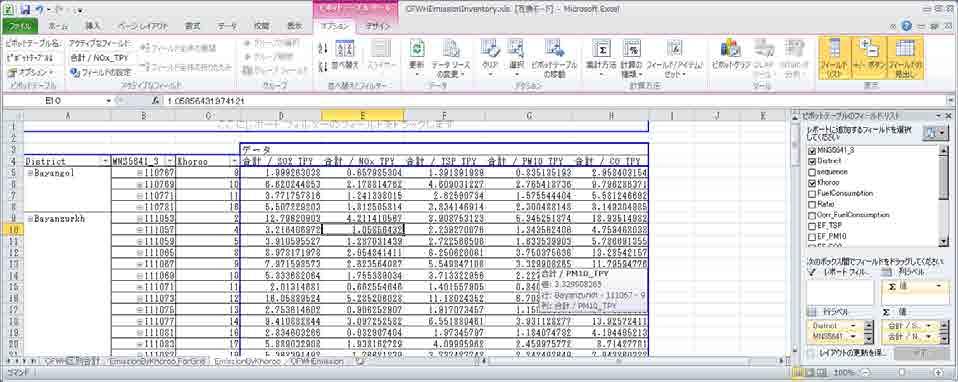
Task: Refresh (更新) the pivot table data
Action: (x=417, y=56)
